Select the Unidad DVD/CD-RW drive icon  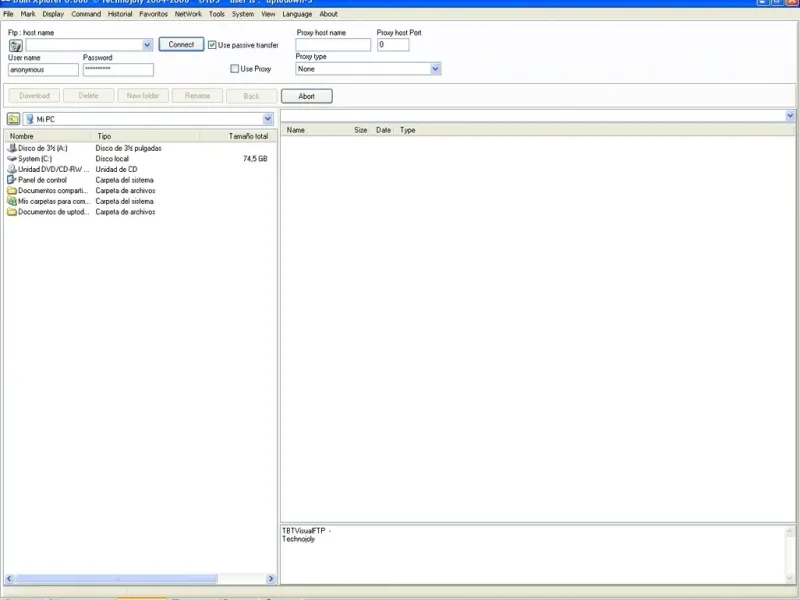pos(12,169)
